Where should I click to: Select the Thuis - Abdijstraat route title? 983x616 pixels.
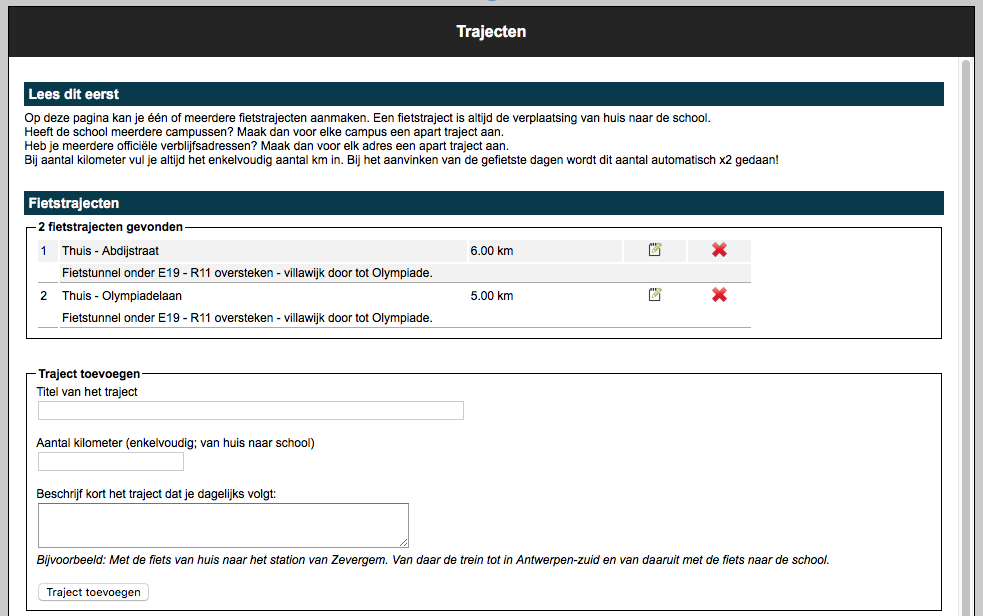click(110, 251)
